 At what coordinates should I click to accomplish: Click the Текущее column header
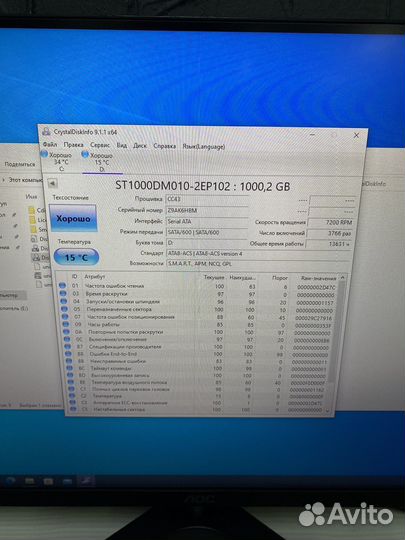[x=214, y=277]
